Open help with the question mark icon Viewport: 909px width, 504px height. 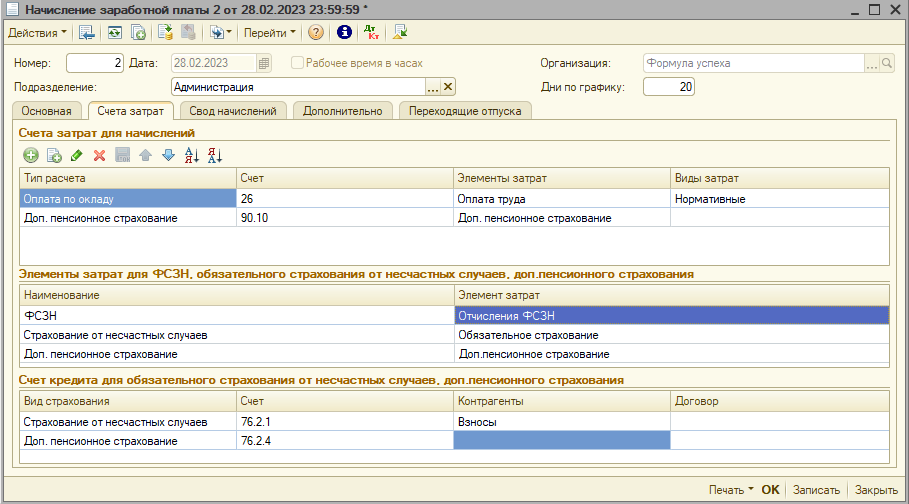[316, 32]
